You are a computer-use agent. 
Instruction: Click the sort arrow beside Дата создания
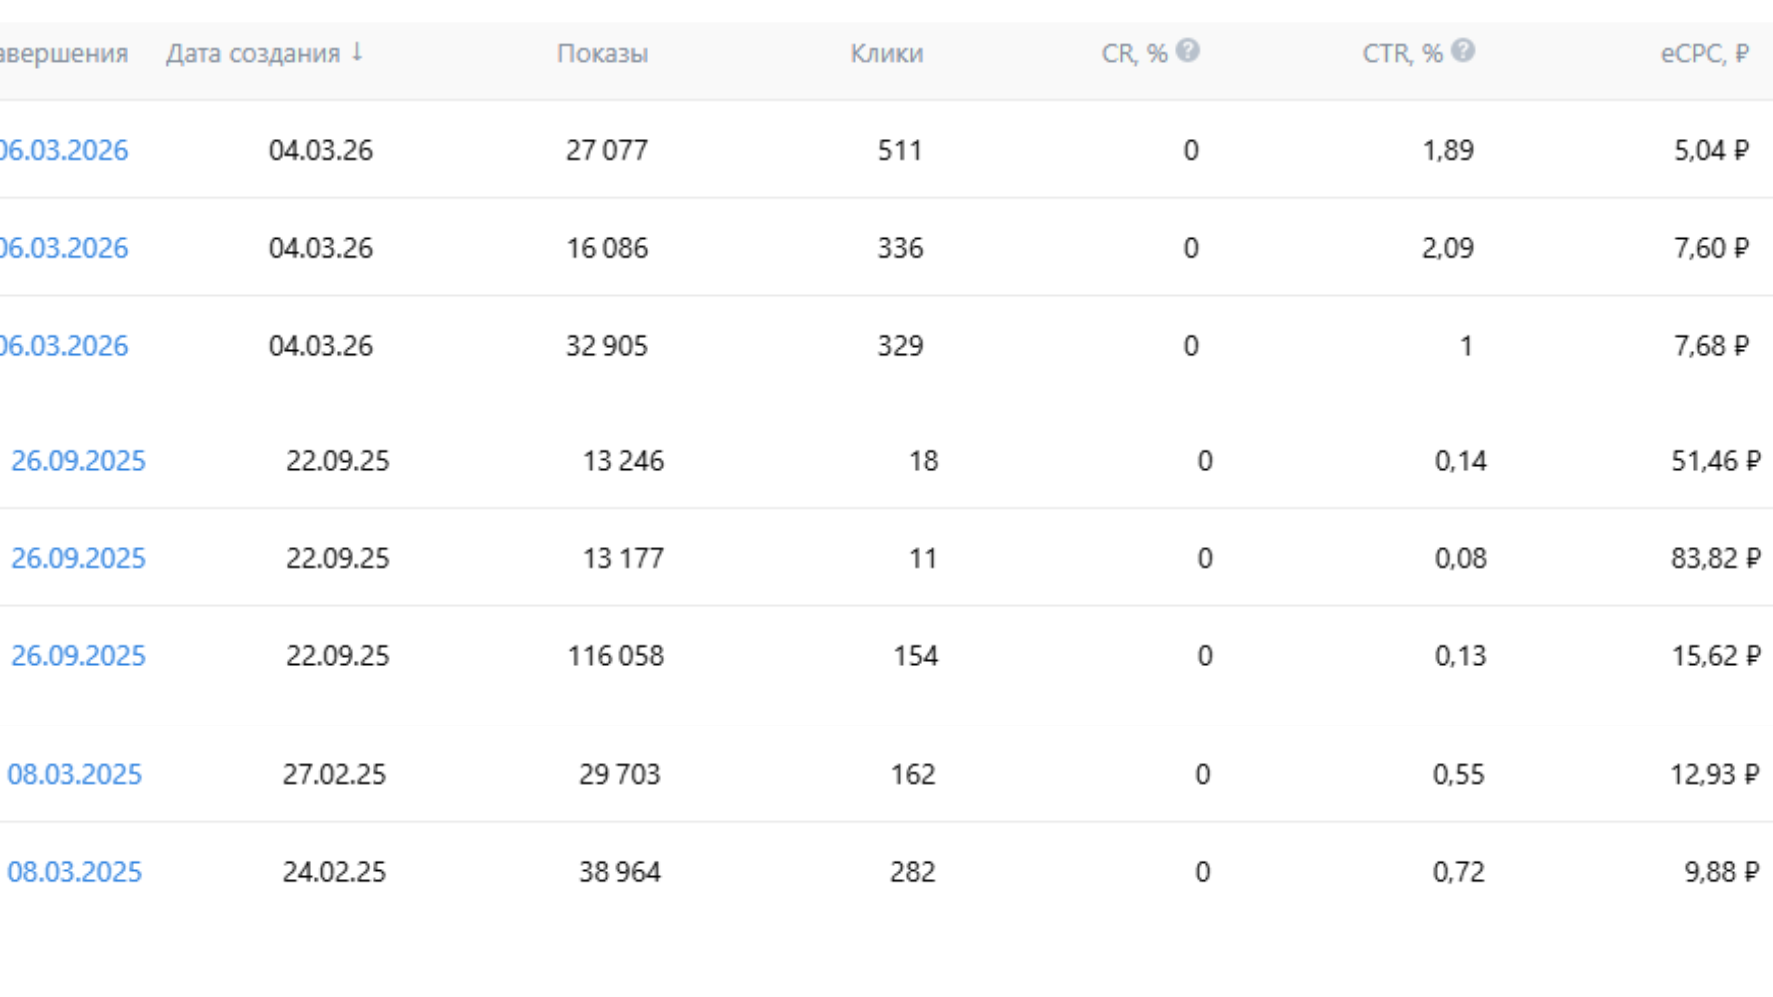tap(357, 53)
